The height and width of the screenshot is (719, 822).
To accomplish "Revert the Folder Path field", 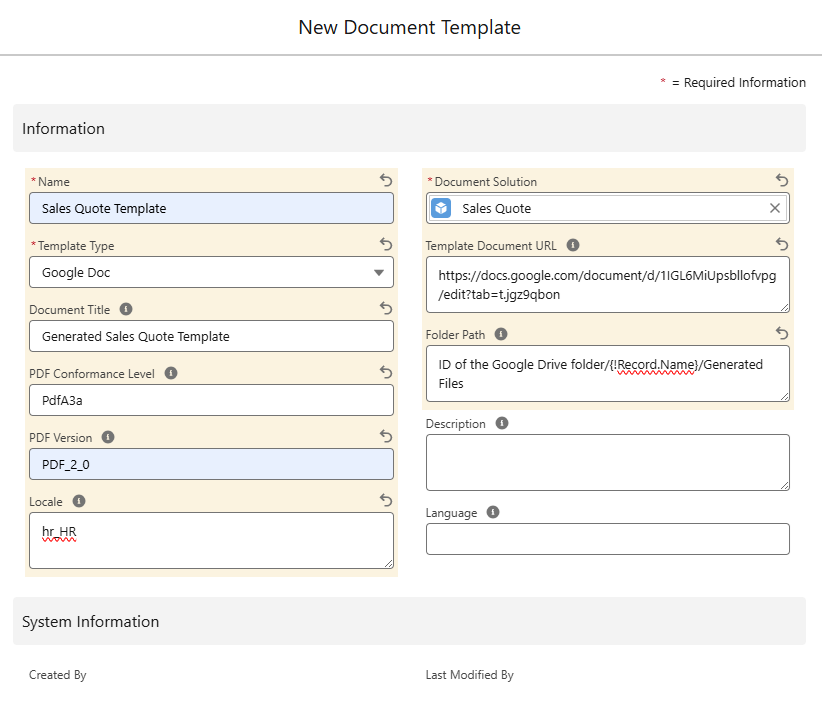I will (782, 333).
